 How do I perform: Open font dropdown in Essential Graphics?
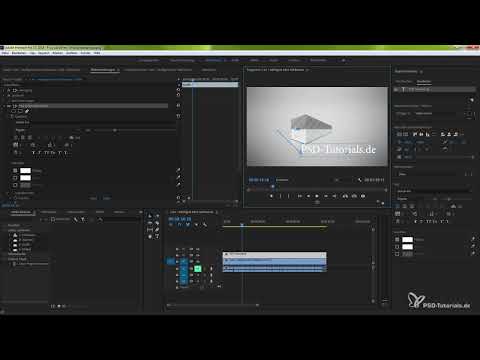pyautogui.click(x=433, y=191)
